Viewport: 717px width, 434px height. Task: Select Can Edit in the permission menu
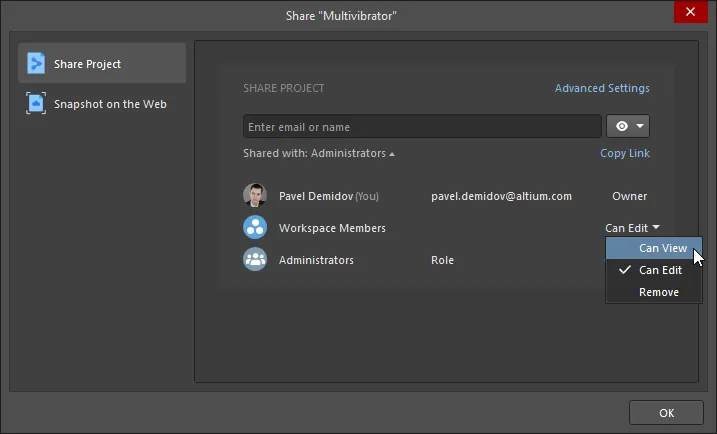(654, 270)
